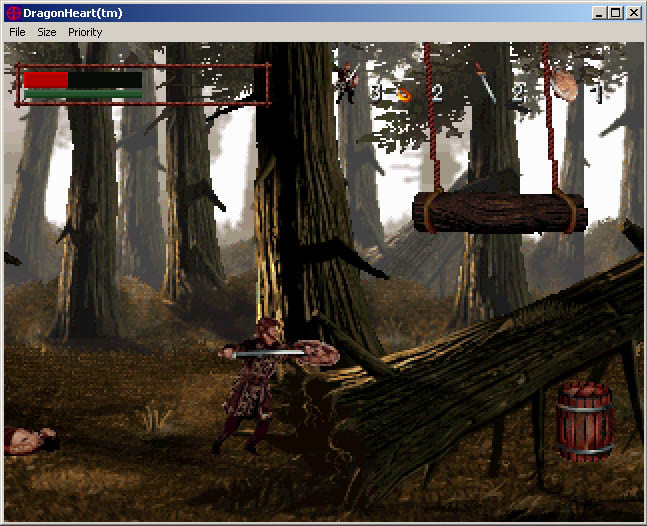This screenshot has height=526, width=647.
Task: Click the meat counter icon in HUD
Action: point(565,84)
